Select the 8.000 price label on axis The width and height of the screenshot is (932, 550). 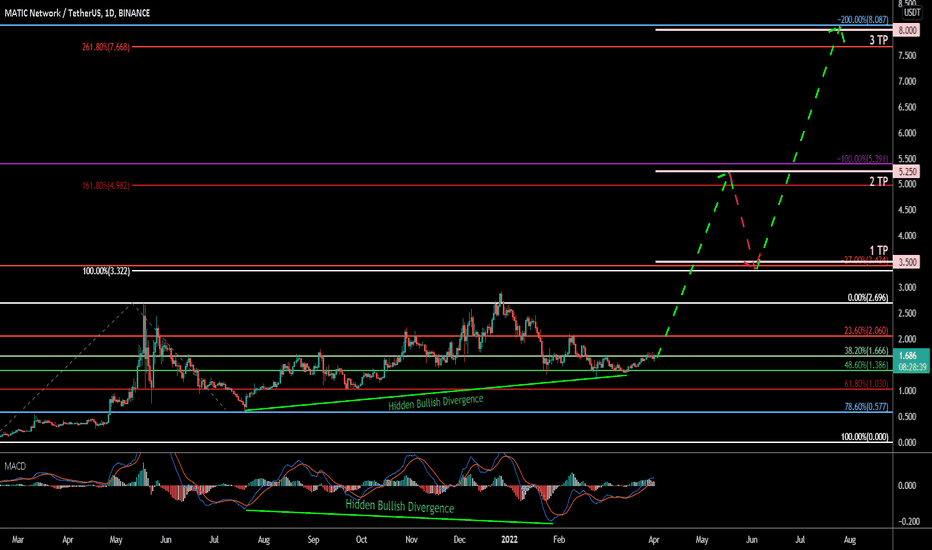[907, 30]
